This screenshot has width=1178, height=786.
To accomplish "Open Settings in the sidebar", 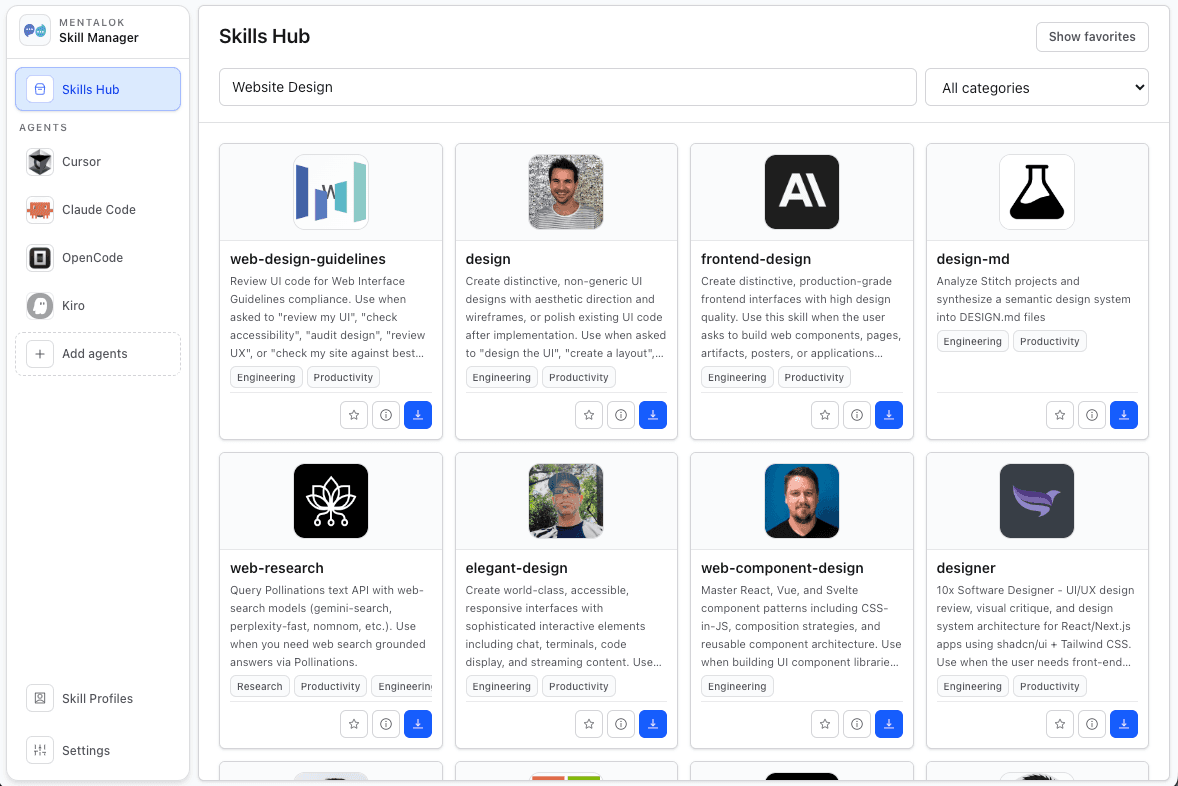I will pos(98,751).
